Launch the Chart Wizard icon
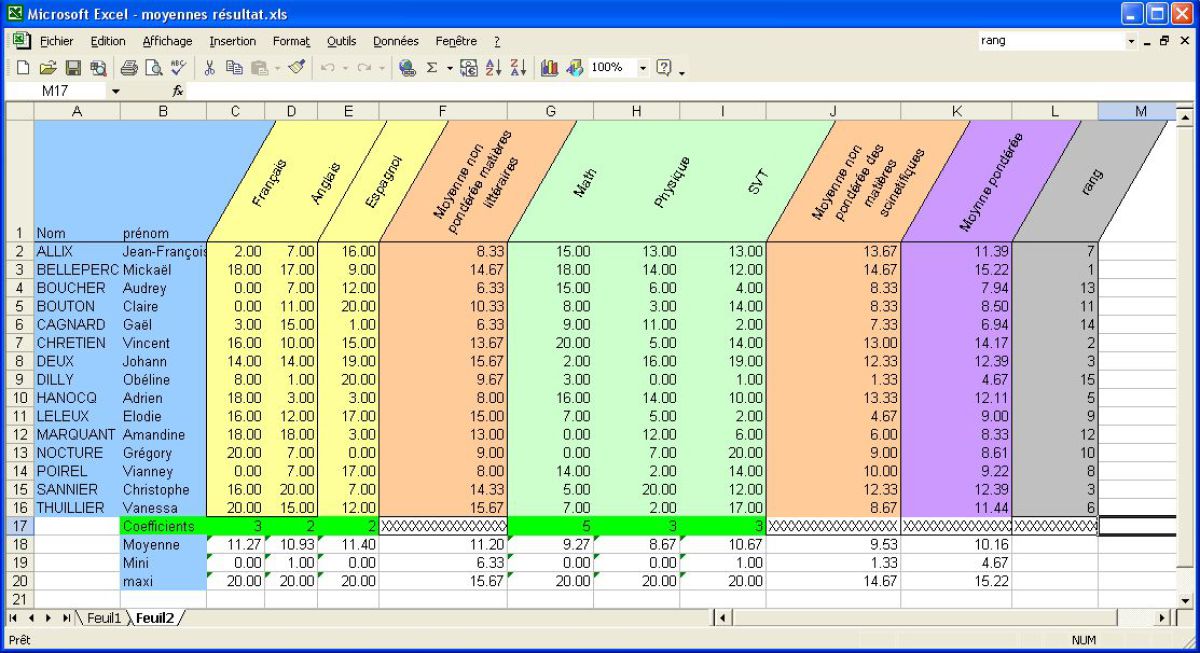Viewport: 1200px width, 653px height. coord(549,68)
